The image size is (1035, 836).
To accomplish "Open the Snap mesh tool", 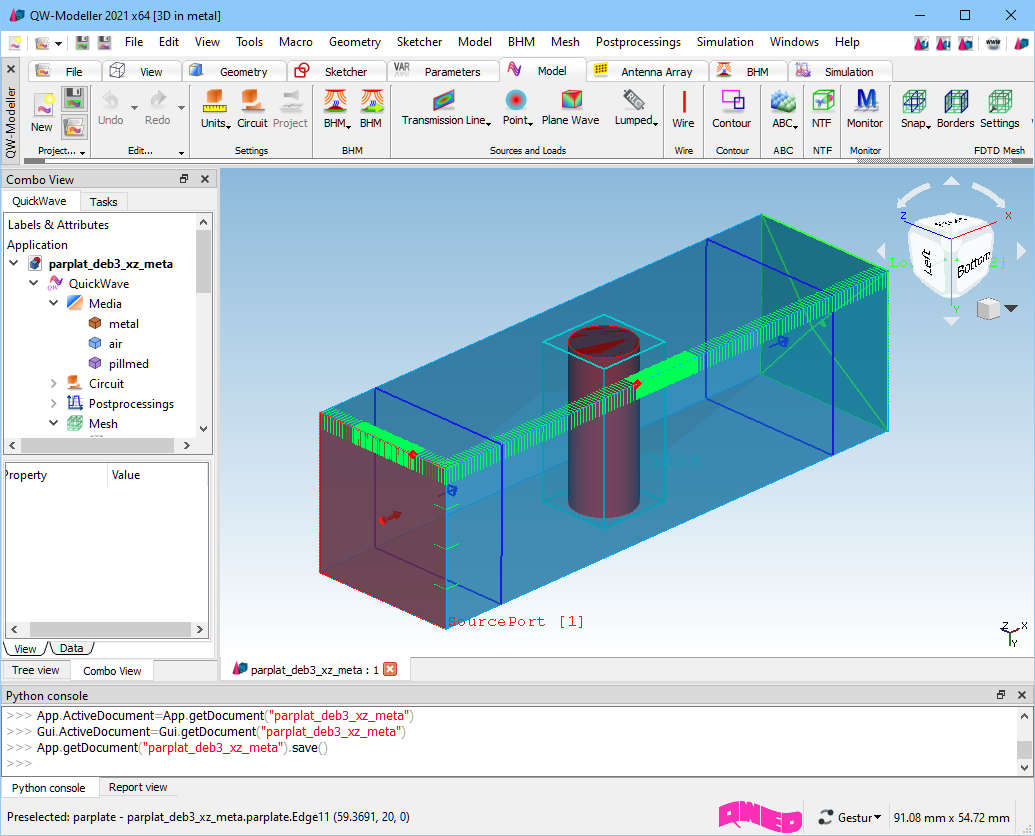I will click(x=916, y=109).
